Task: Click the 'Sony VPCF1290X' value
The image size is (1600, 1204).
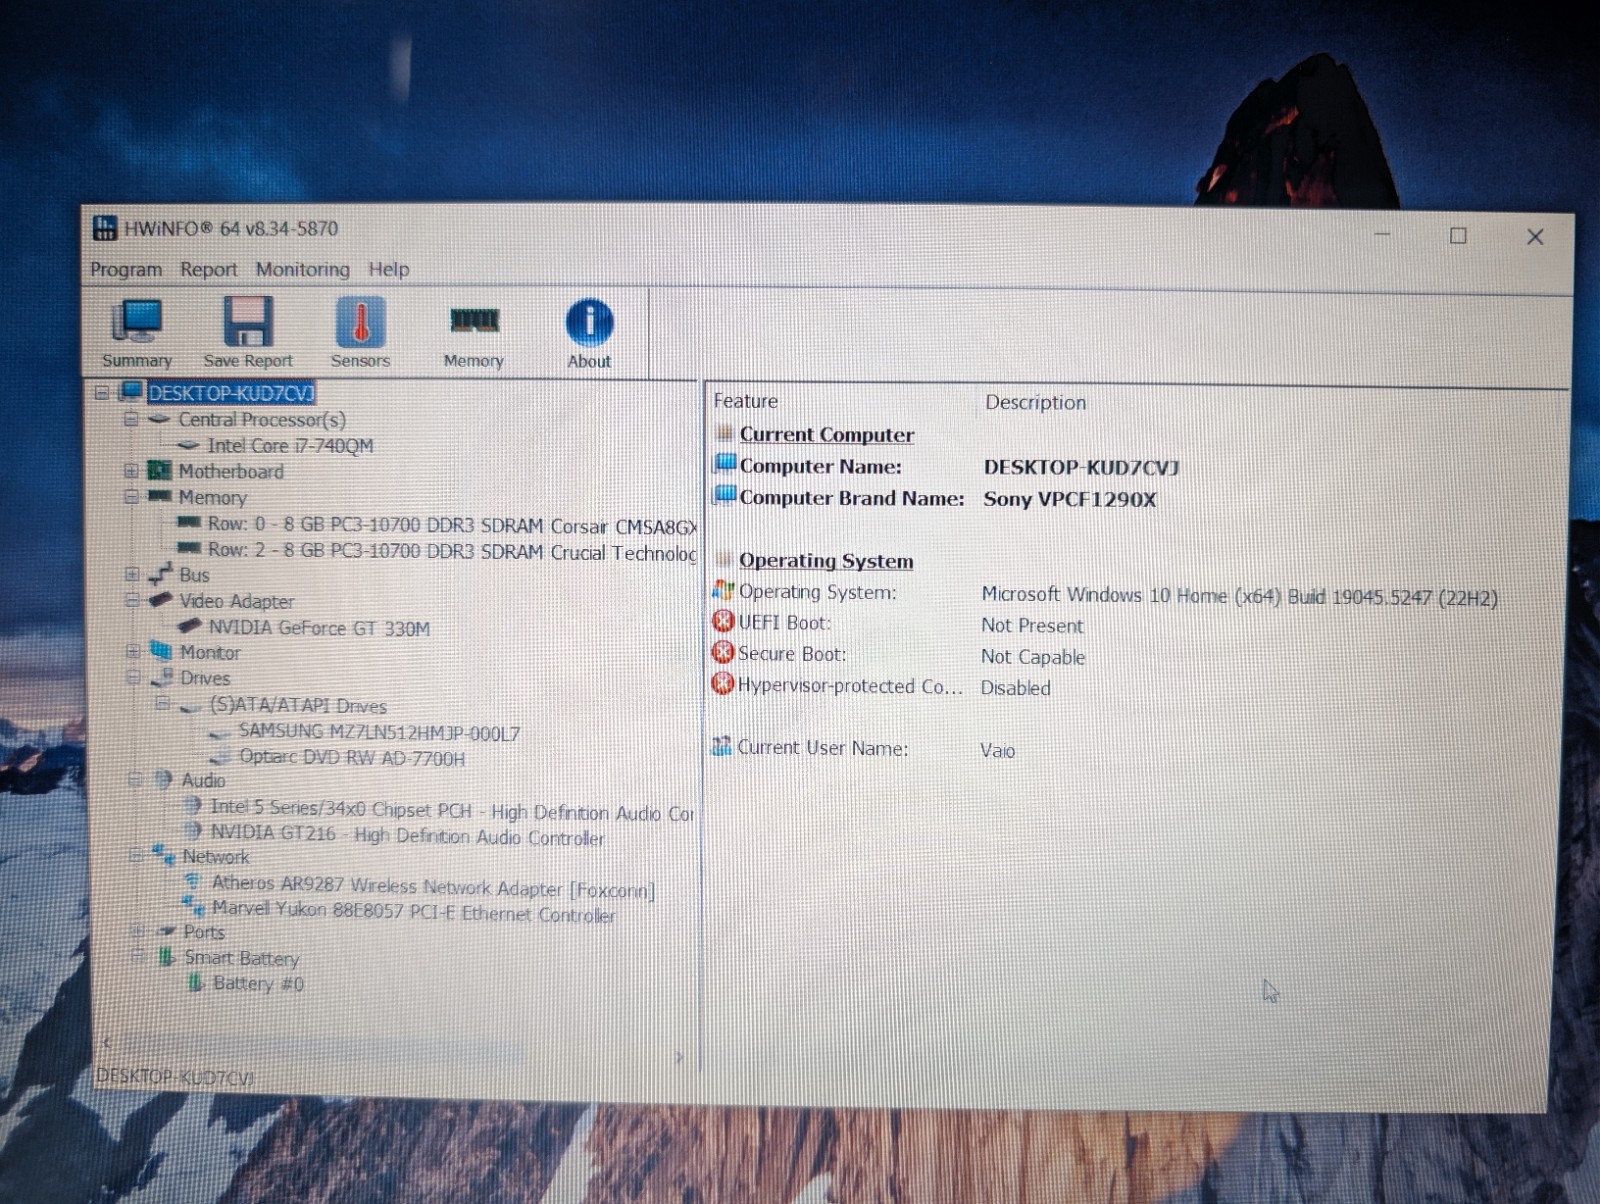Action: pyautogui.click(x=1069, y=499)
